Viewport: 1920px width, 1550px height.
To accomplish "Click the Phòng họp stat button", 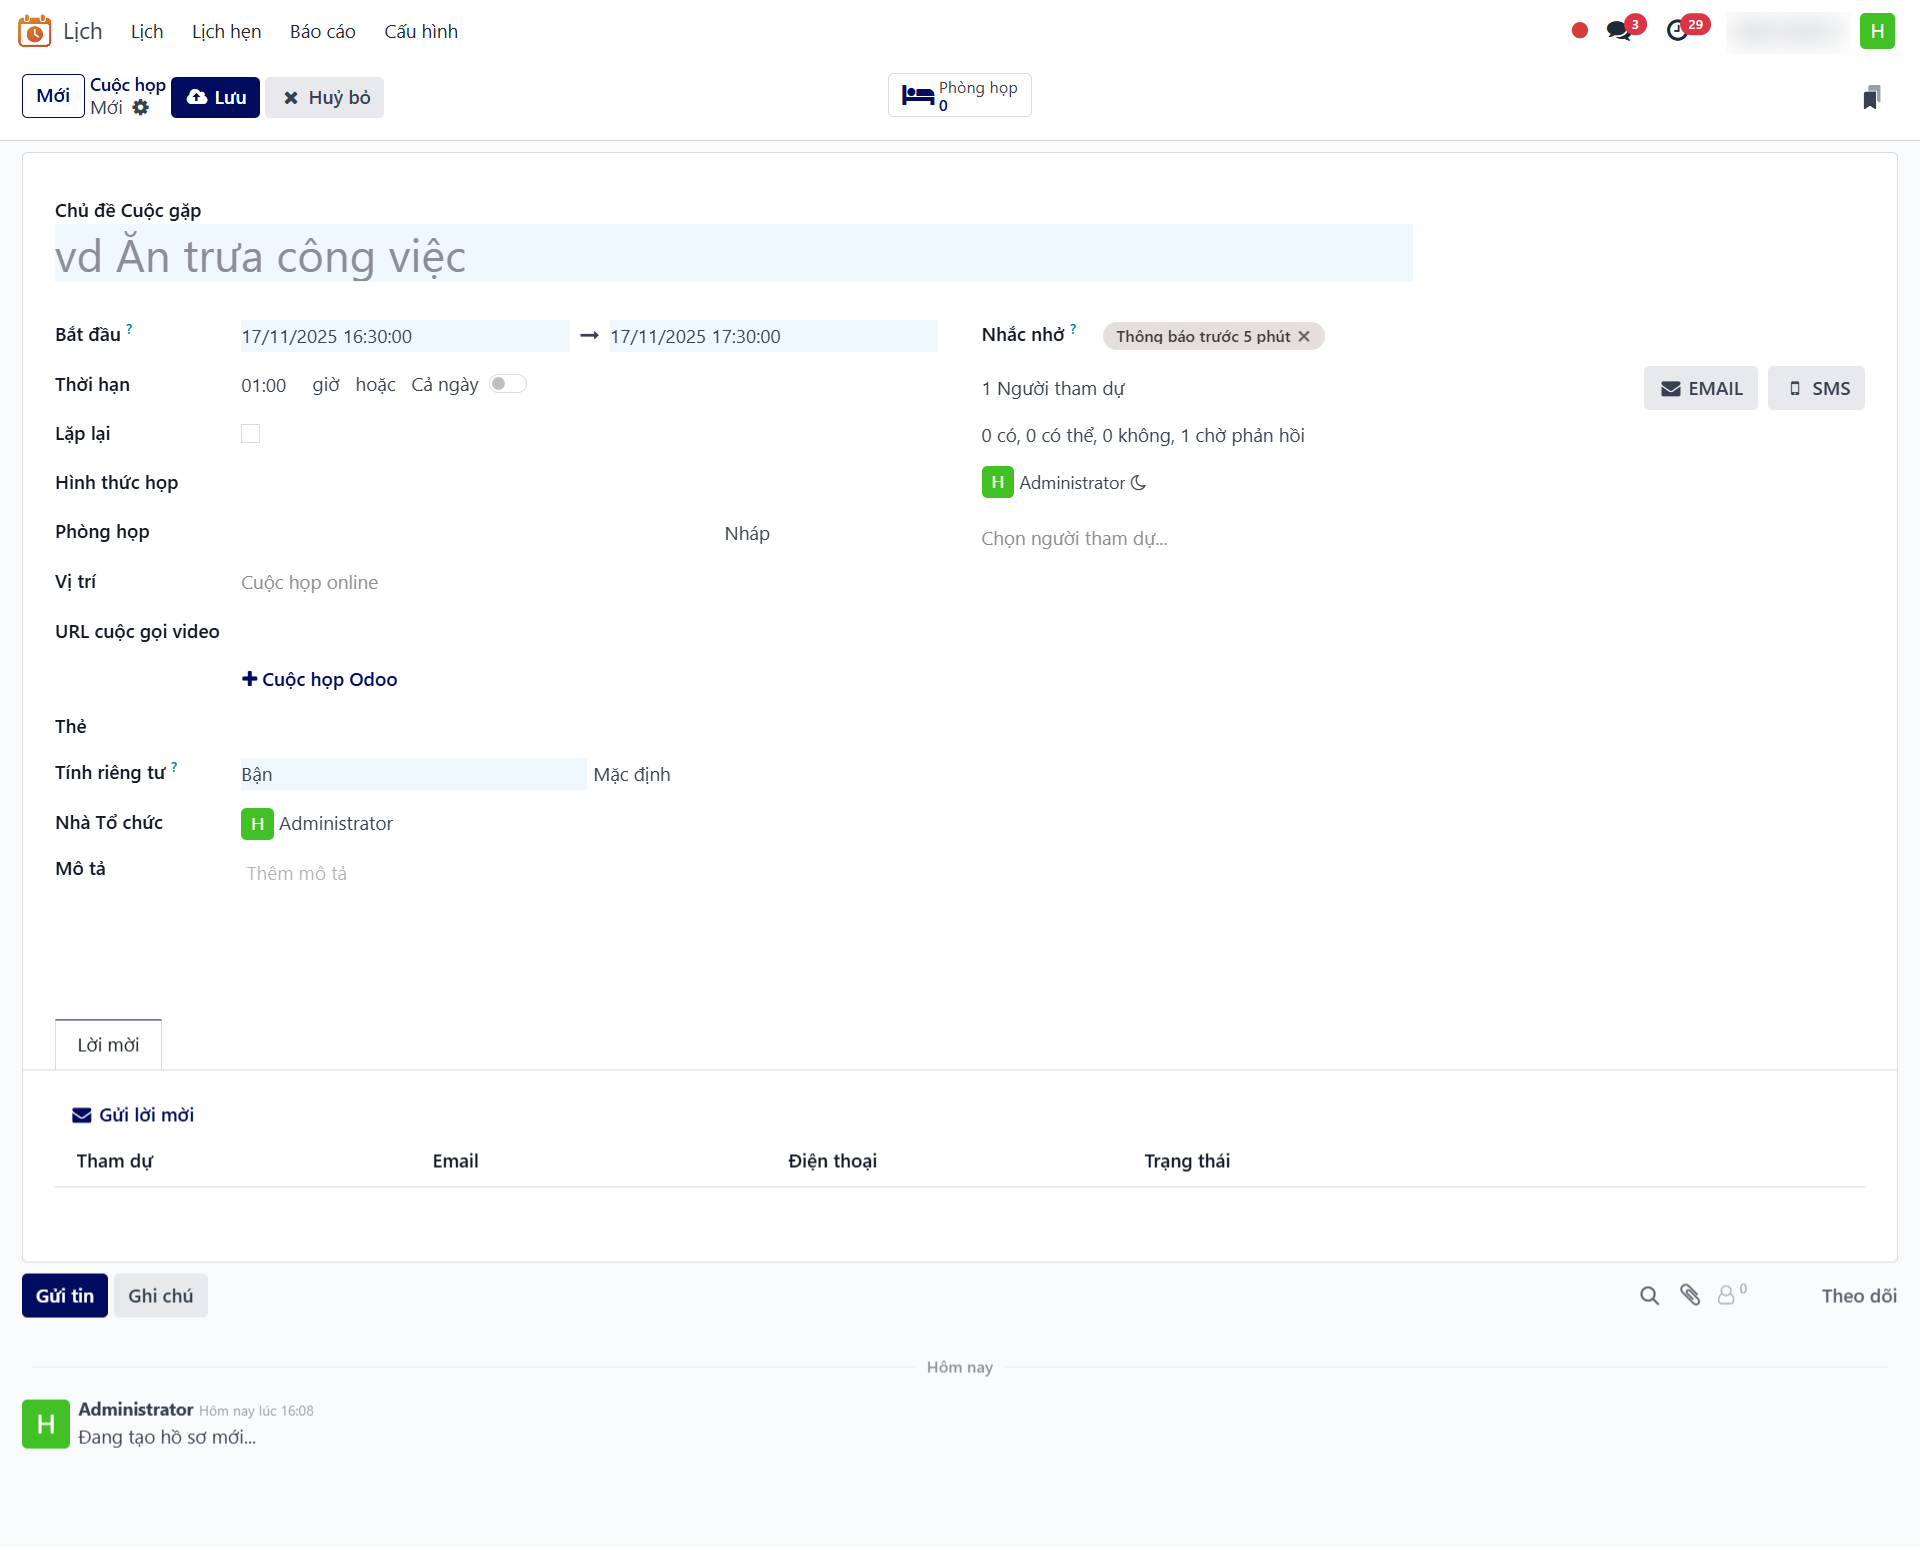I will [959, 96].
